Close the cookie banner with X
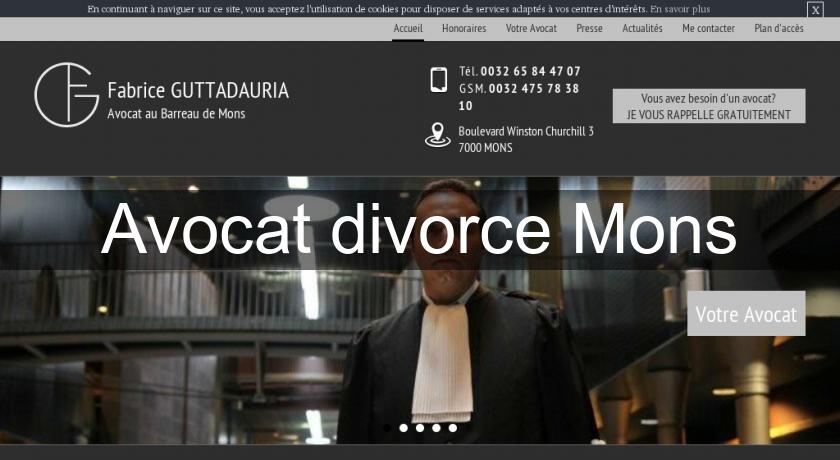 [x=815, y=9]
